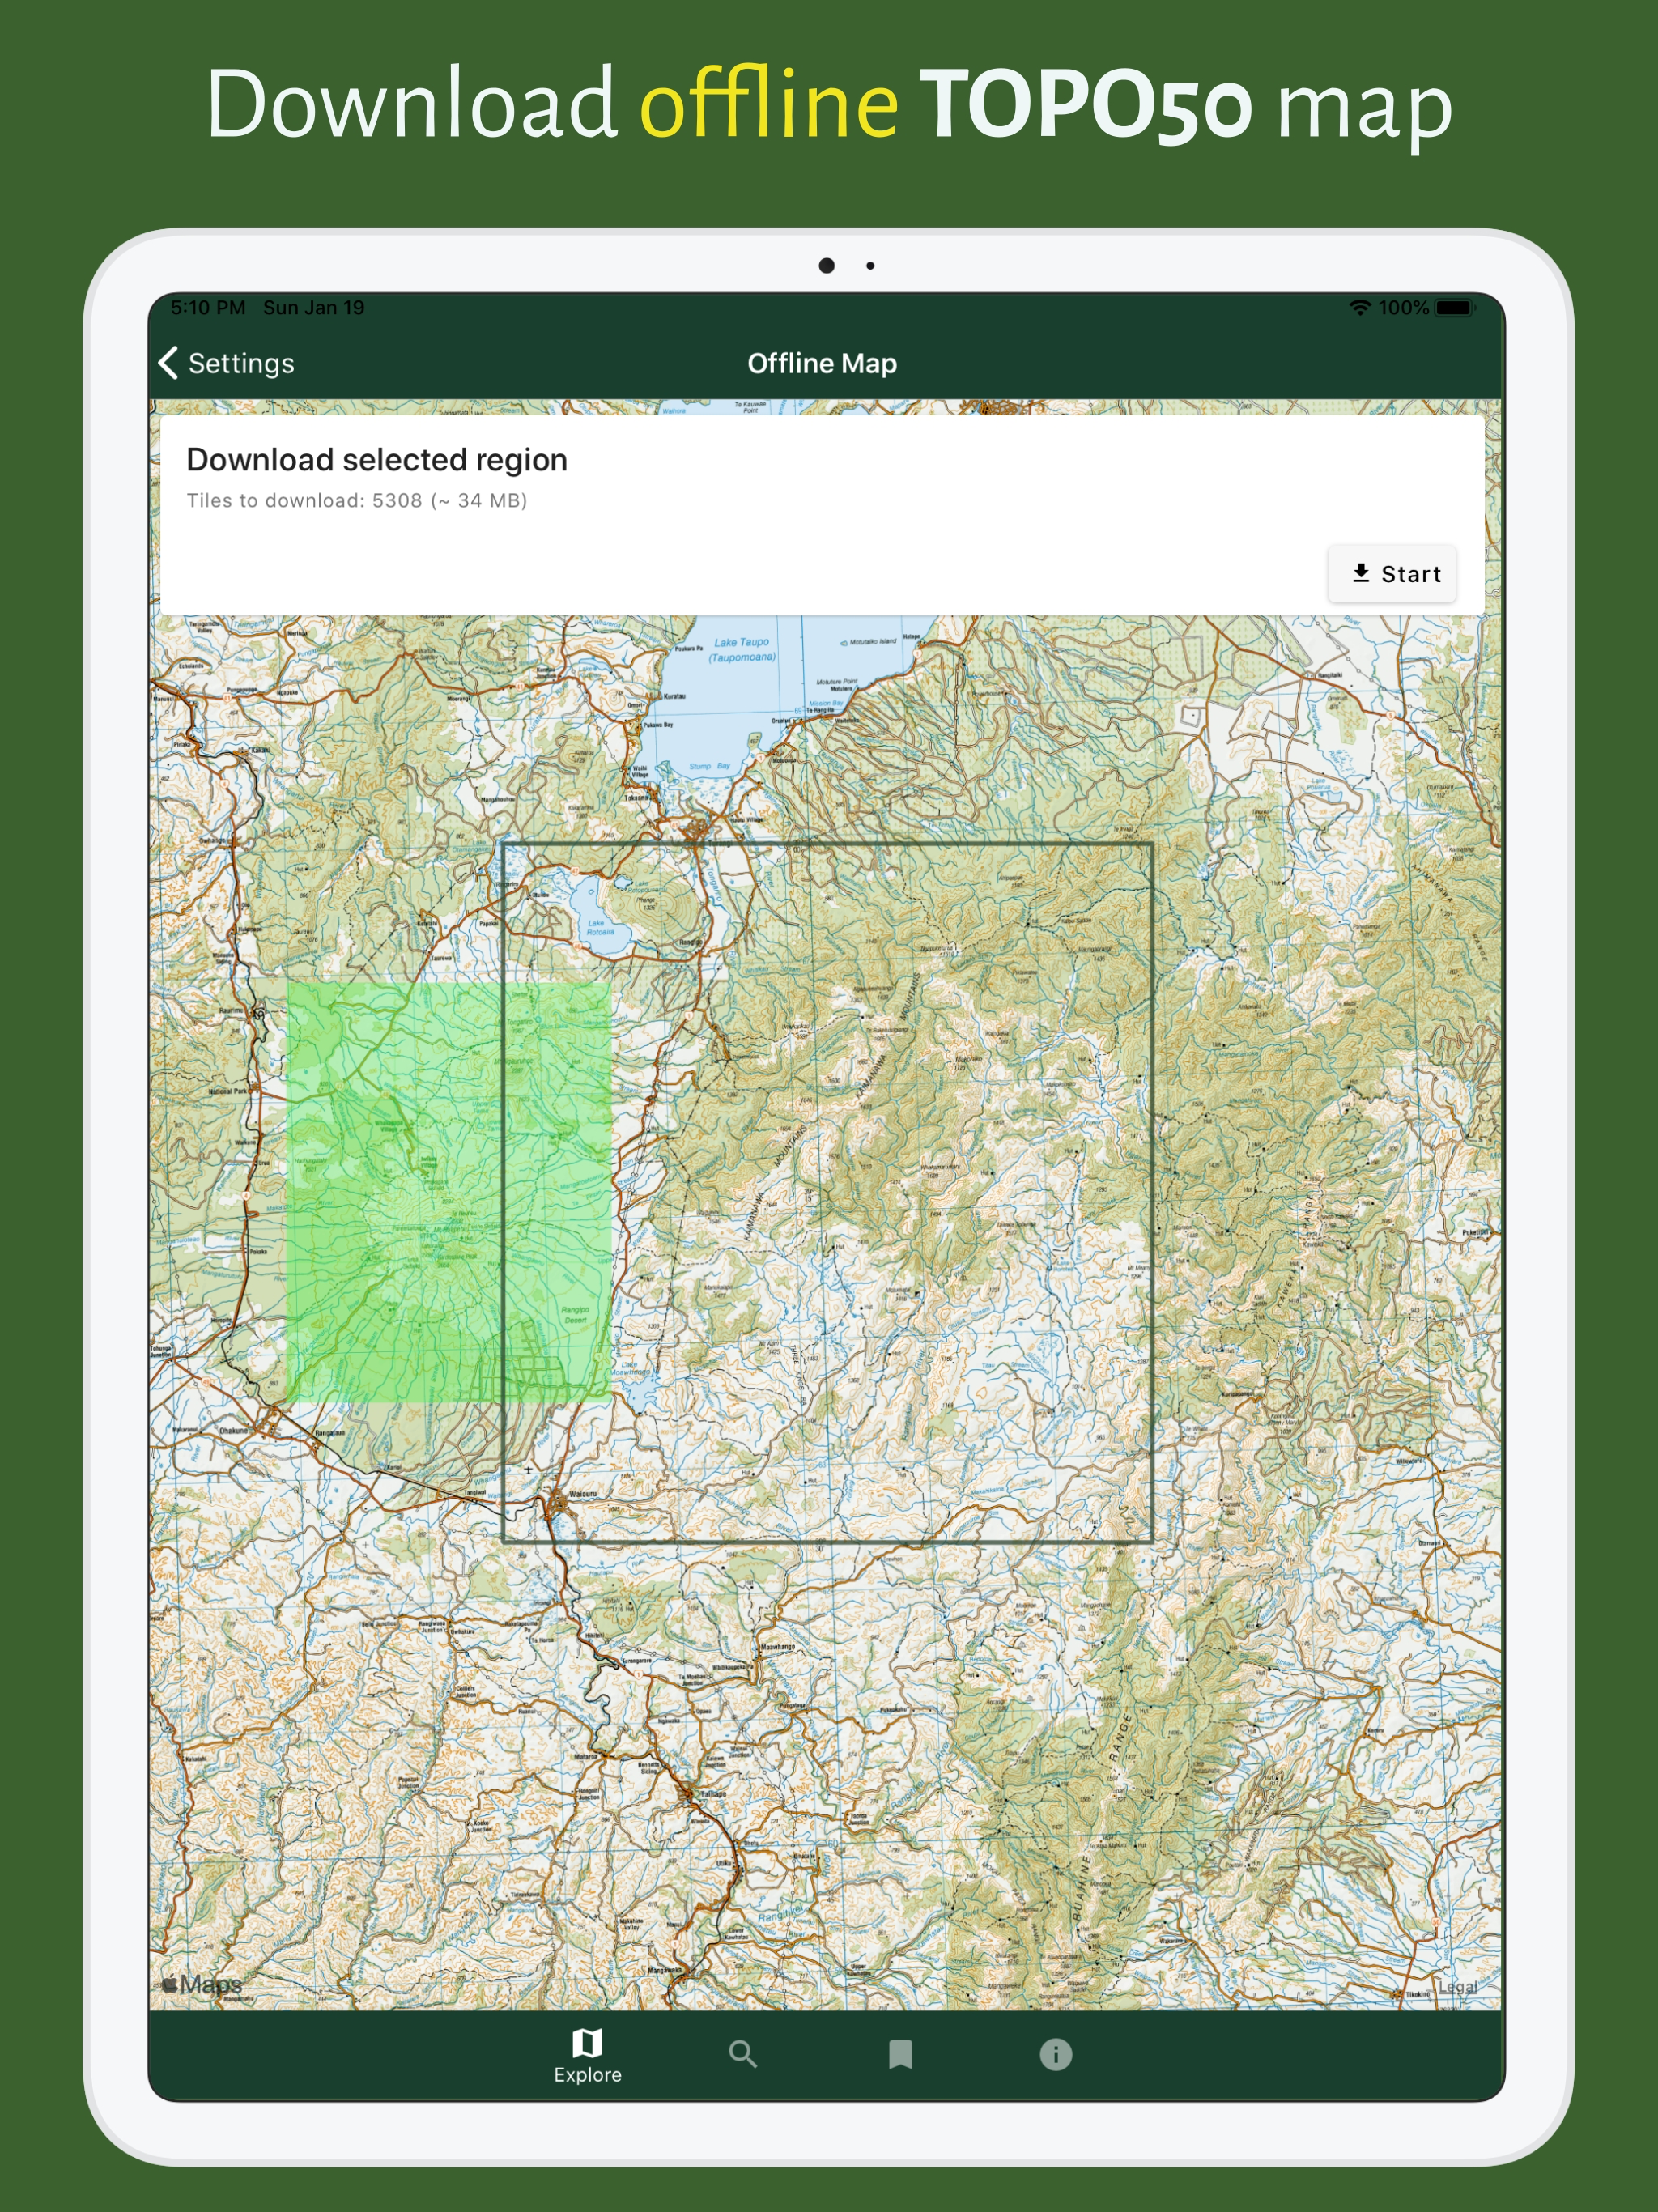
Task: Go back to Settings
Action: [x=227, y=363]
